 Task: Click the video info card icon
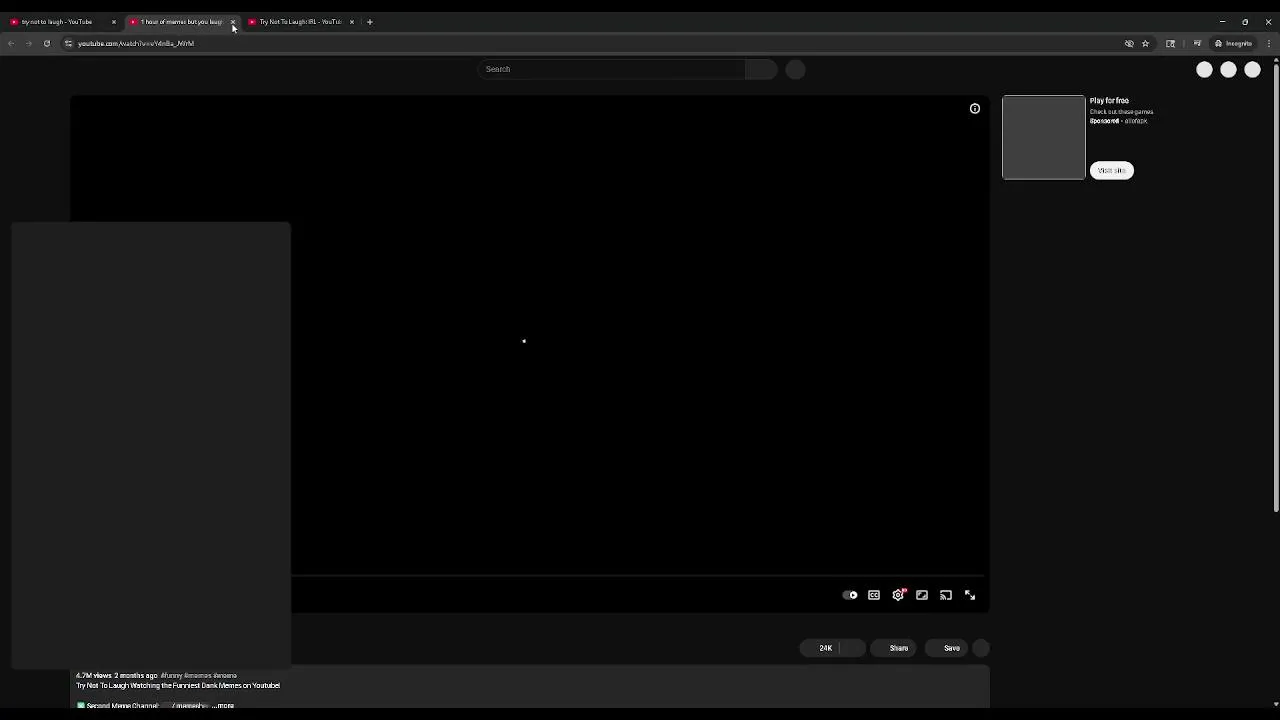tap(975, 108)
